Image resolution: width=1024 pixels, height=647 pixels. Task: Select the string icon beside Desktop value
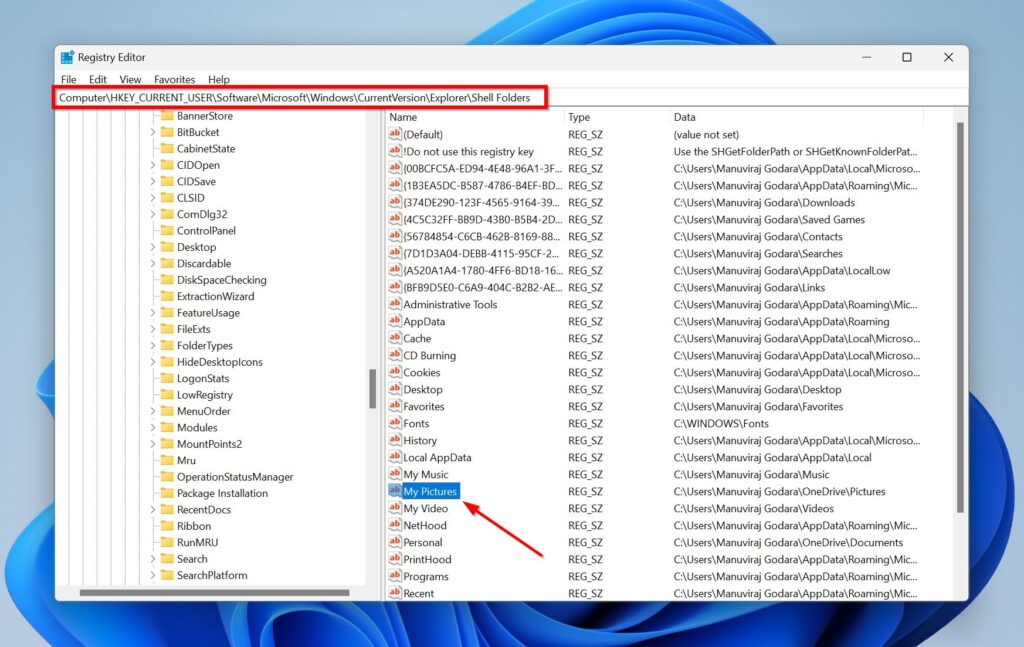[x=397, y=389]
